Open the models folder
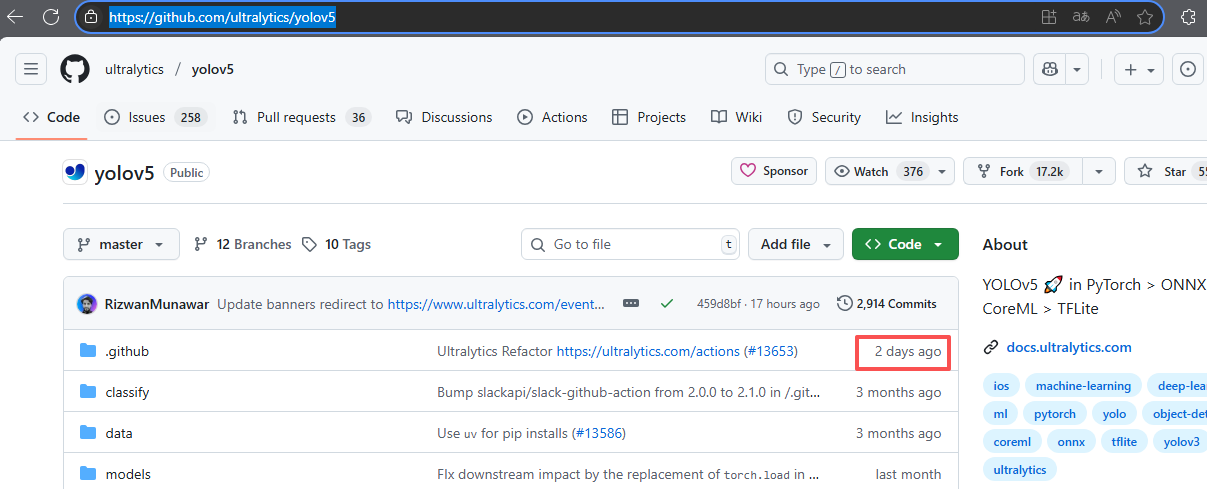This screenshot has width=1207, height=489. (128, 474)
